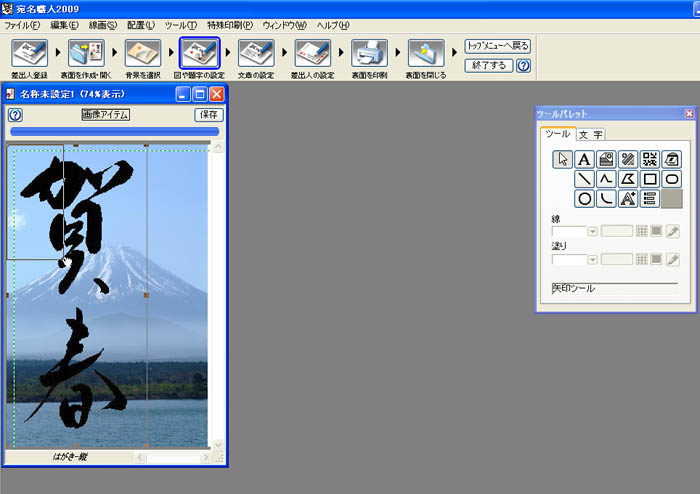The image size is (700, 494).
Task: Select the rounded rectangle tool
Action: [x=672, y=179]
